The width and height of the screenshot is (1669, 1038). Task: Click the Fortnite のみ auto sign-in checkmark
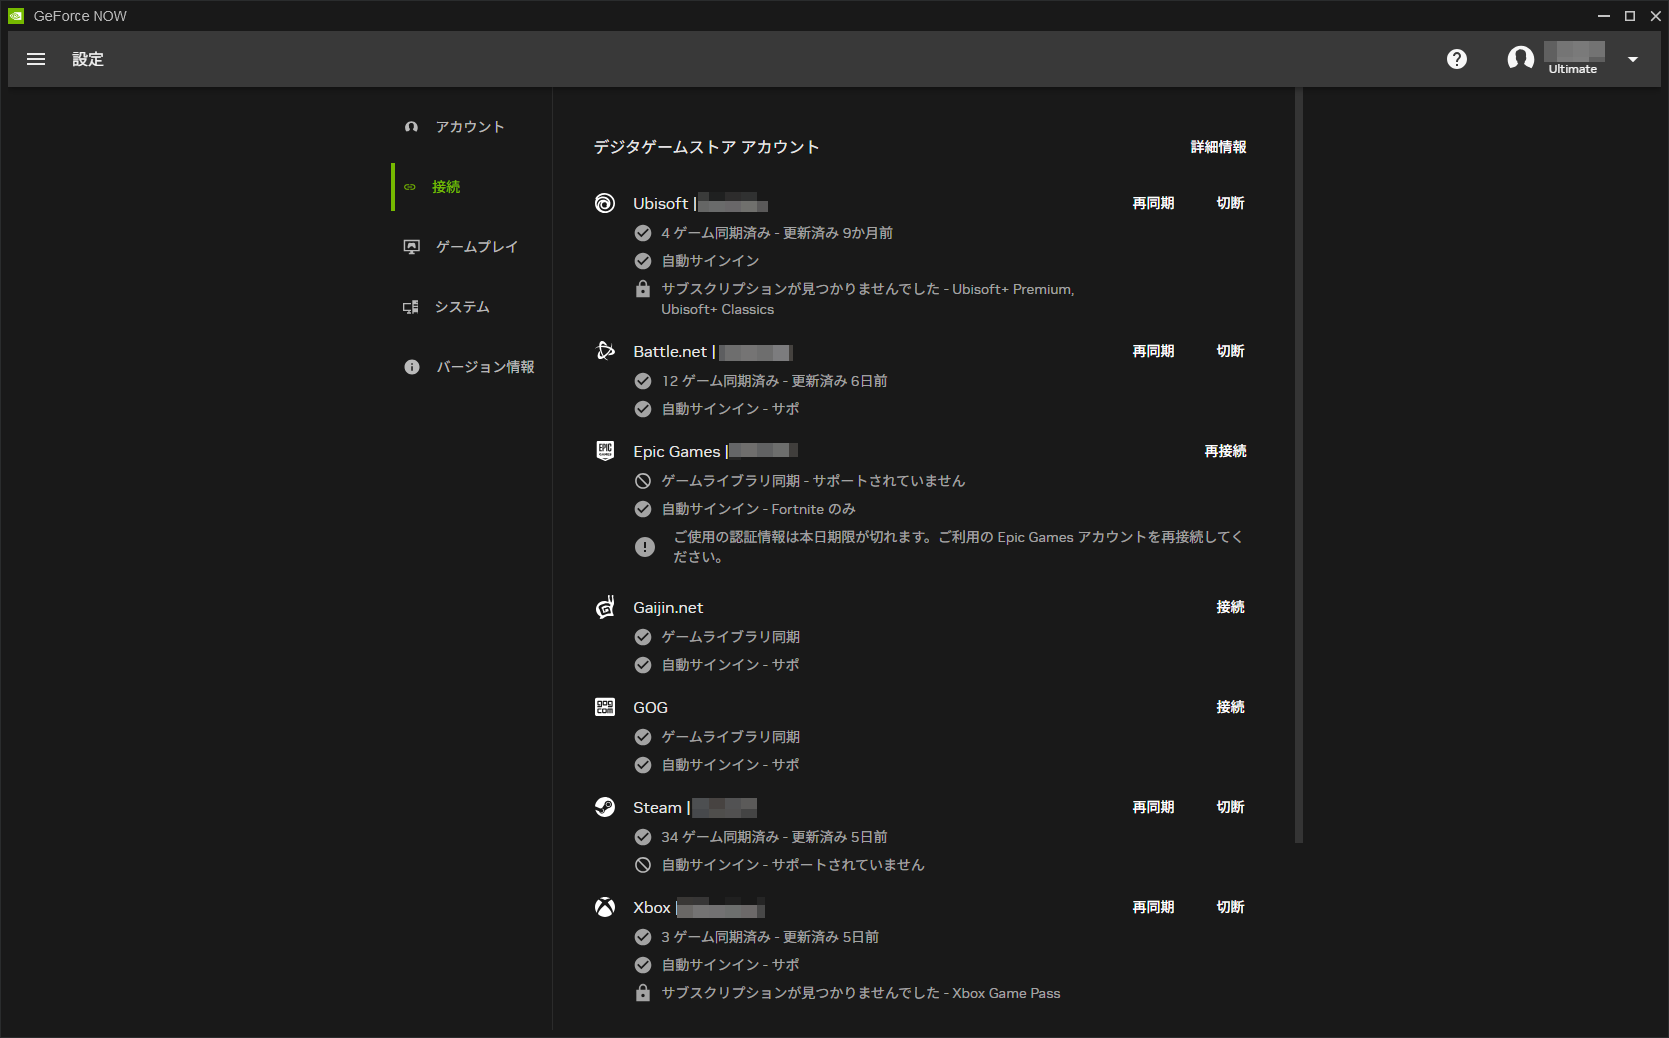(x=643, y=509)
